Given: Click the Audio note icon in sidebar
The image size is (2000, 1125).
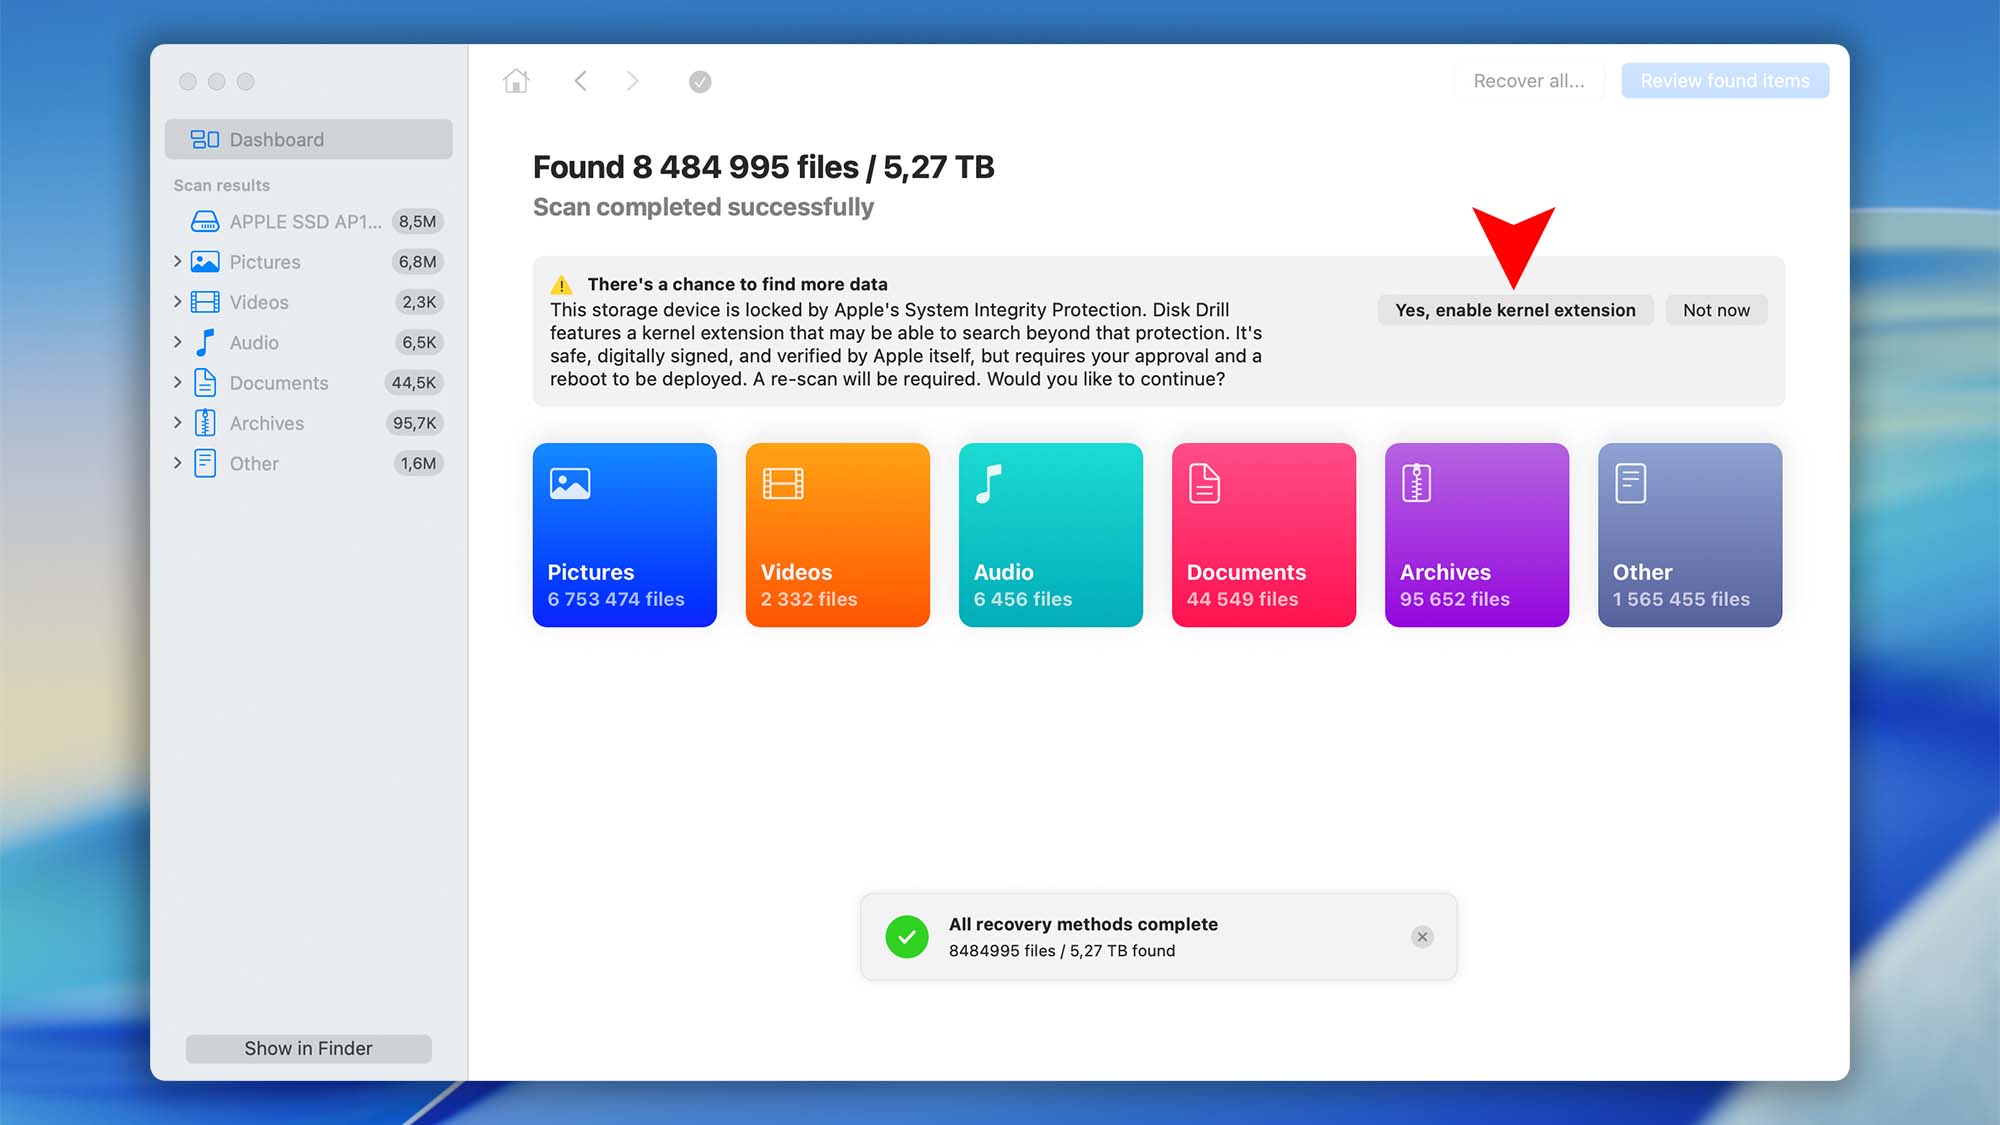Looking at the screenshot, I should [205, 342].
